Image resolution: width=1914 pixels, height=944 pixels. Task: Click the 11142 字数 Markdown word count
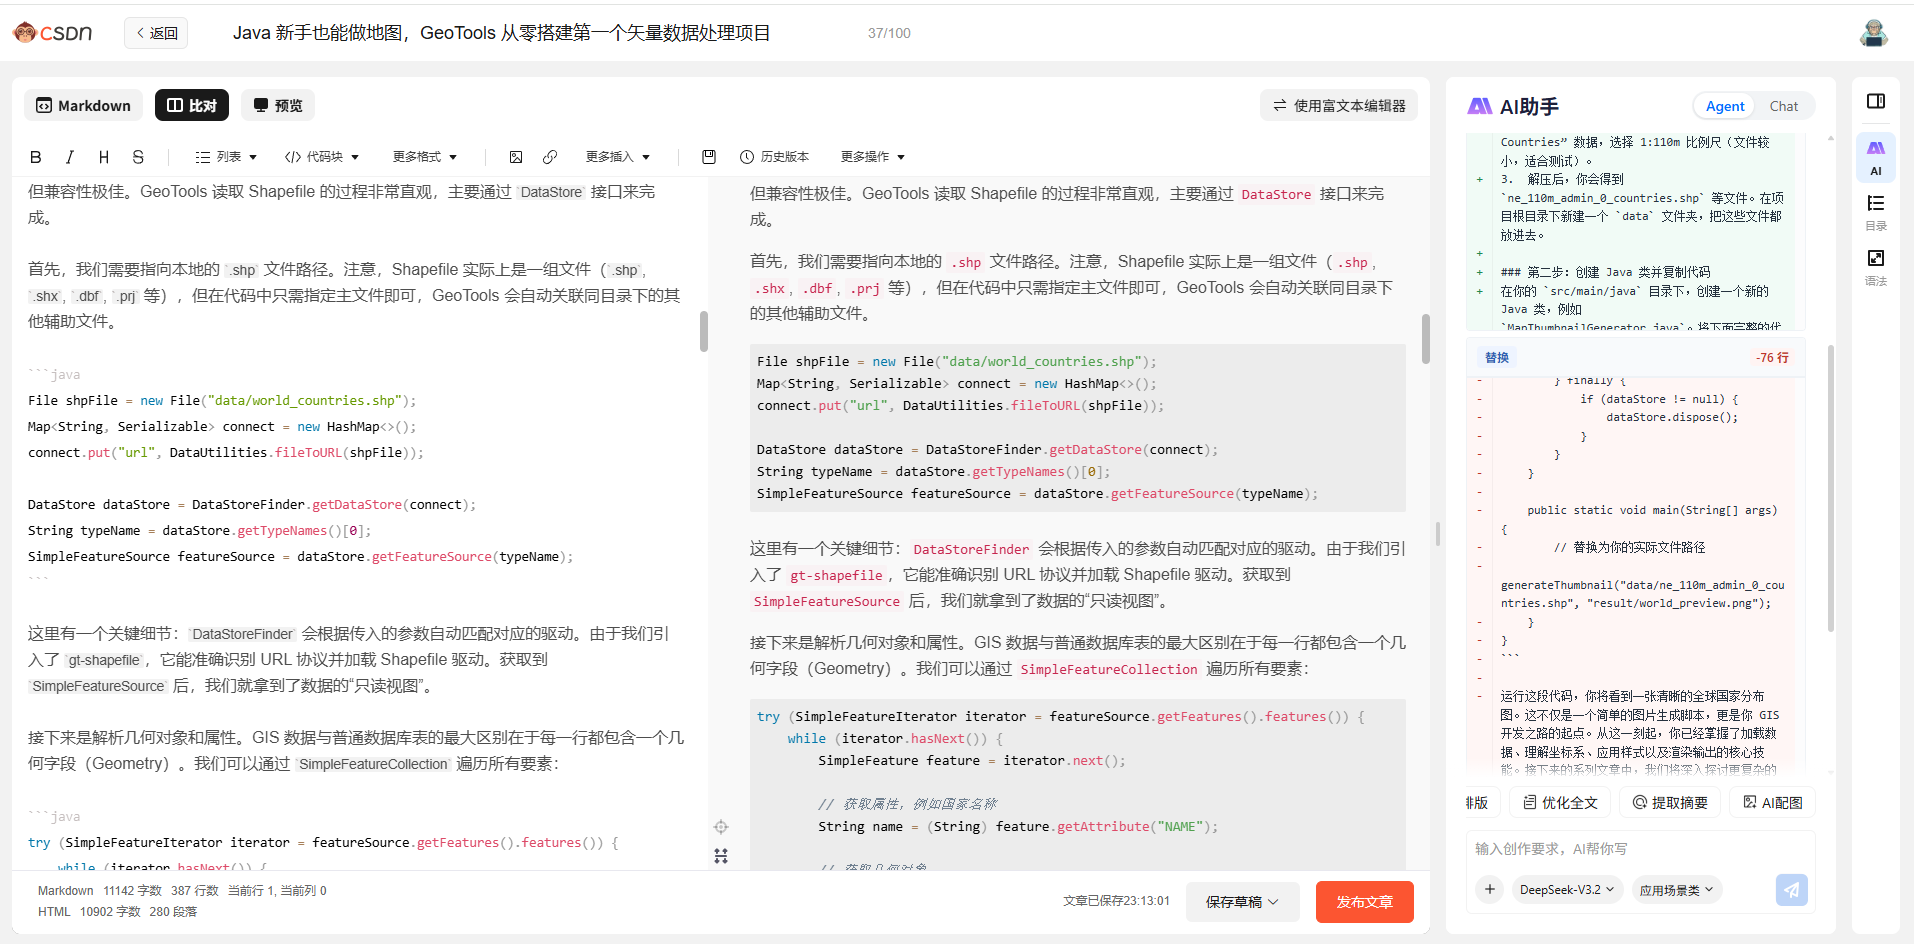coord(132,891)
